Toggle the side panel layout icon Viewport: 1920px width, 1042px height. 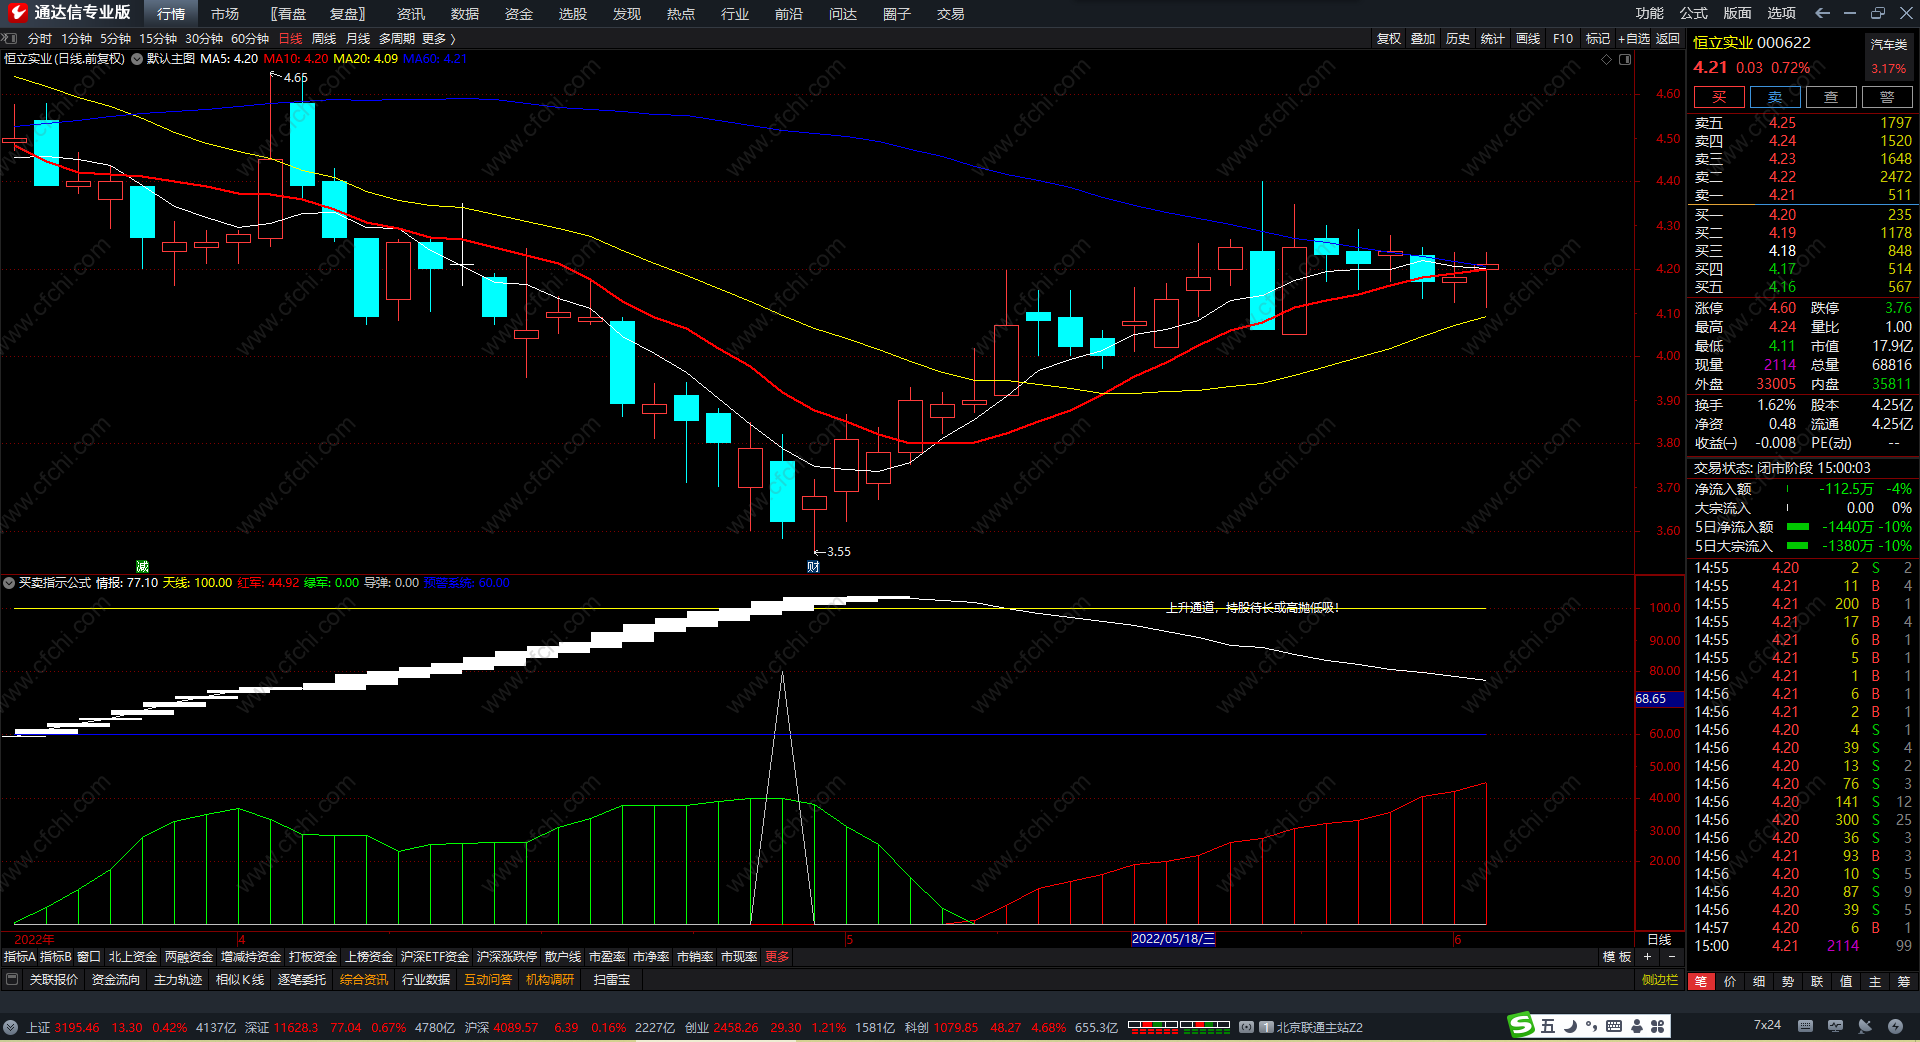click(1625, 59)
